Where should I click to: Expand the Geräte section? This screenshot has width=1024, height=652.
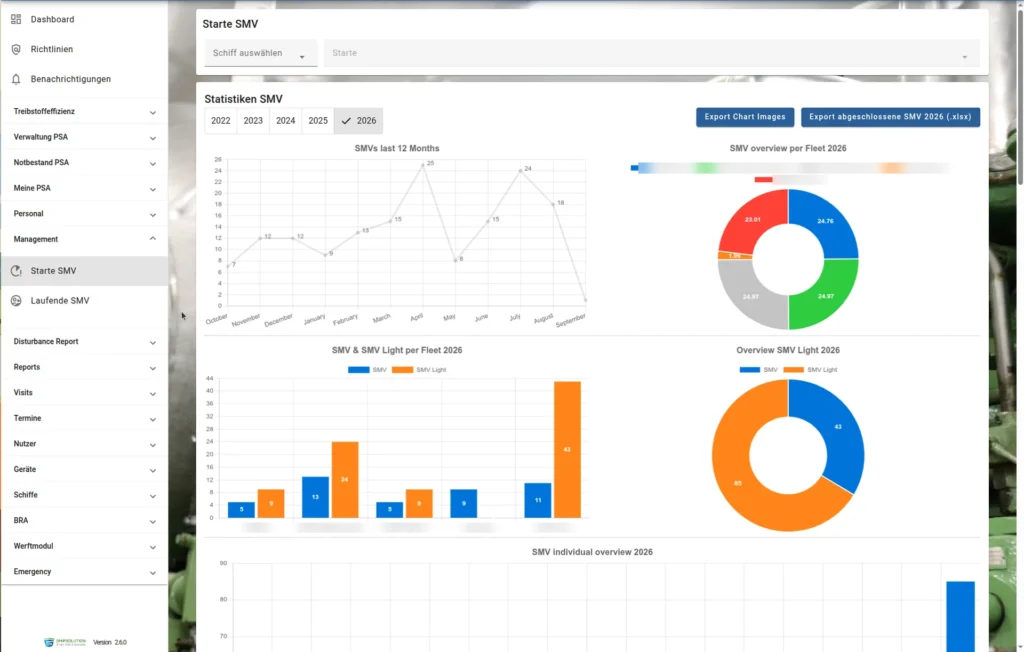point(84,469)
